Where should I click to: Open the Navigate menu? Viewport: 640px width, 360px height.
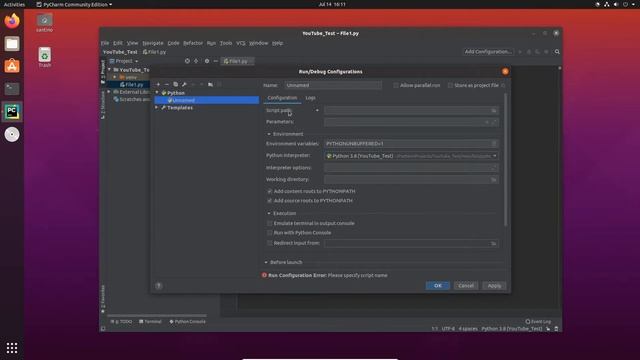[153, 43]
